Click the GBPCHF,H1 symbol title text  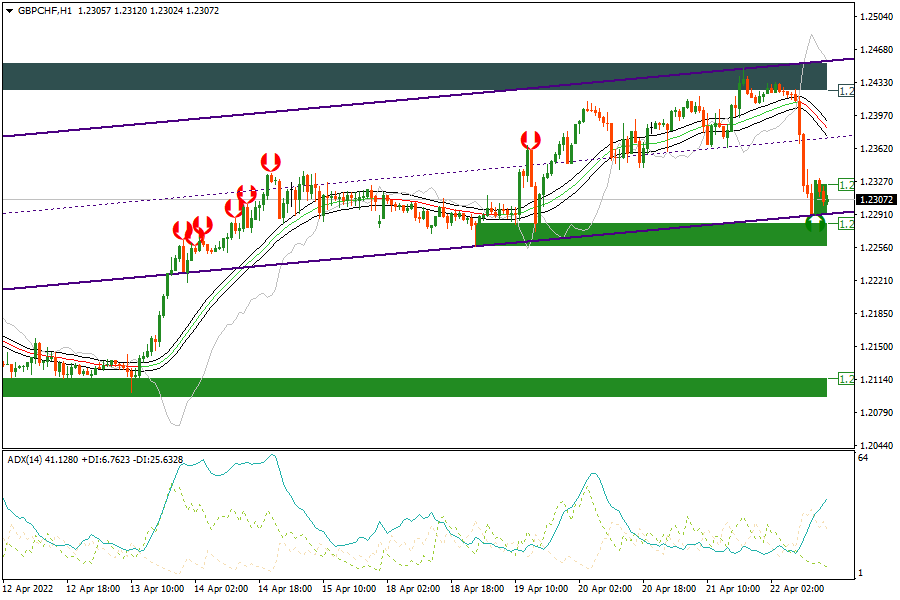[x=45, y=11]
